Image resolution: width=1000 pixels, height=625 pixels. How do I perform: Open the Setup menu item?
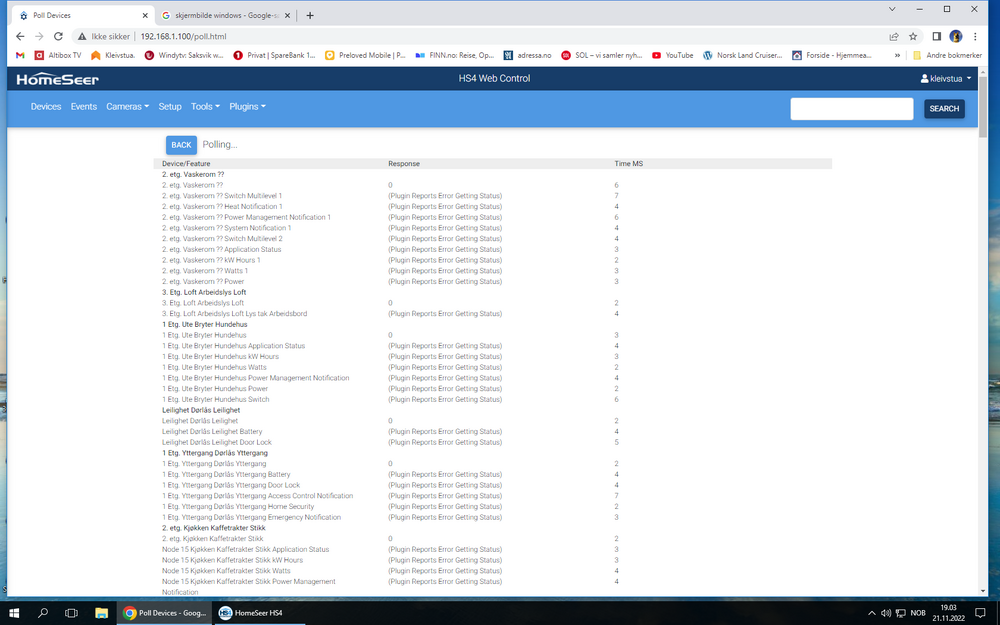coord(170,107)
